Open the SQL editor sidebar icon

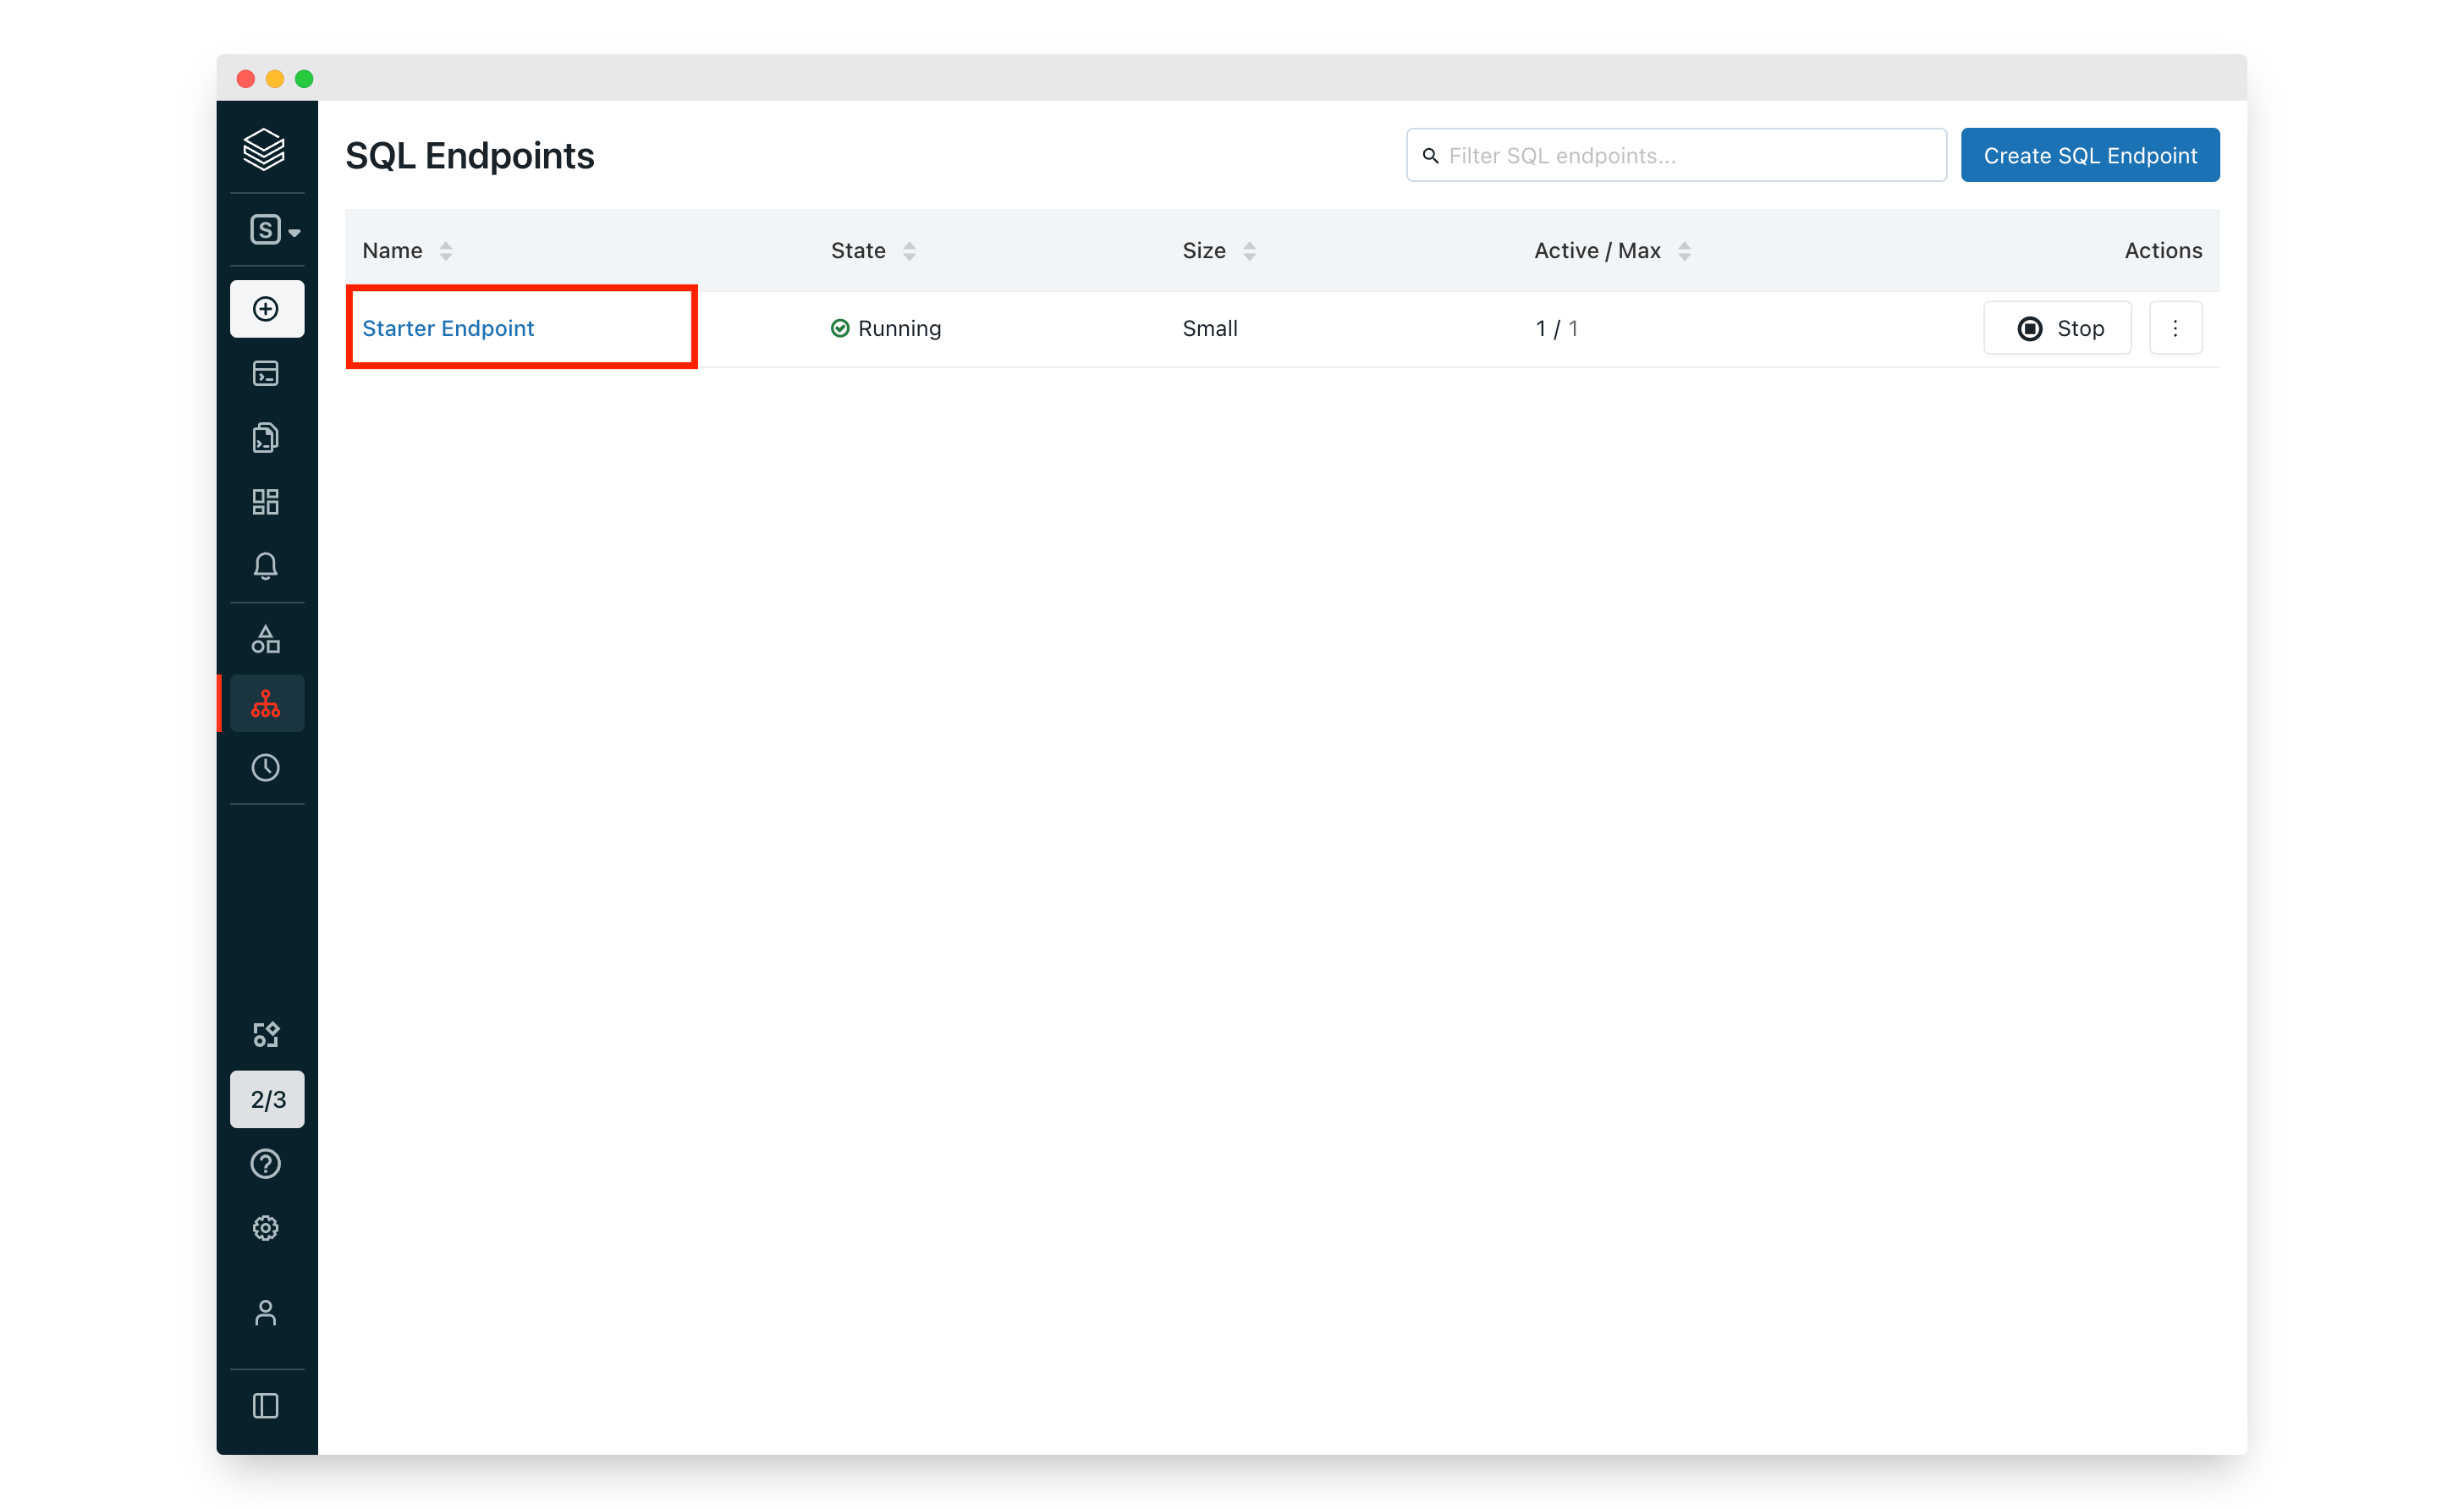point(266,373)
